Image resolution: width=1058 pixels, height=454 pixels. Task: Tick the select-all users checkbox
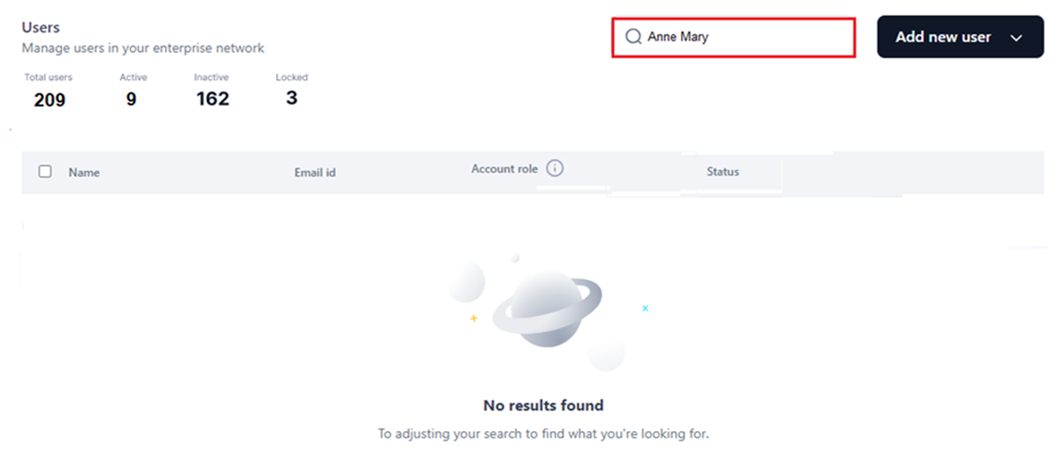coord(45,171)
